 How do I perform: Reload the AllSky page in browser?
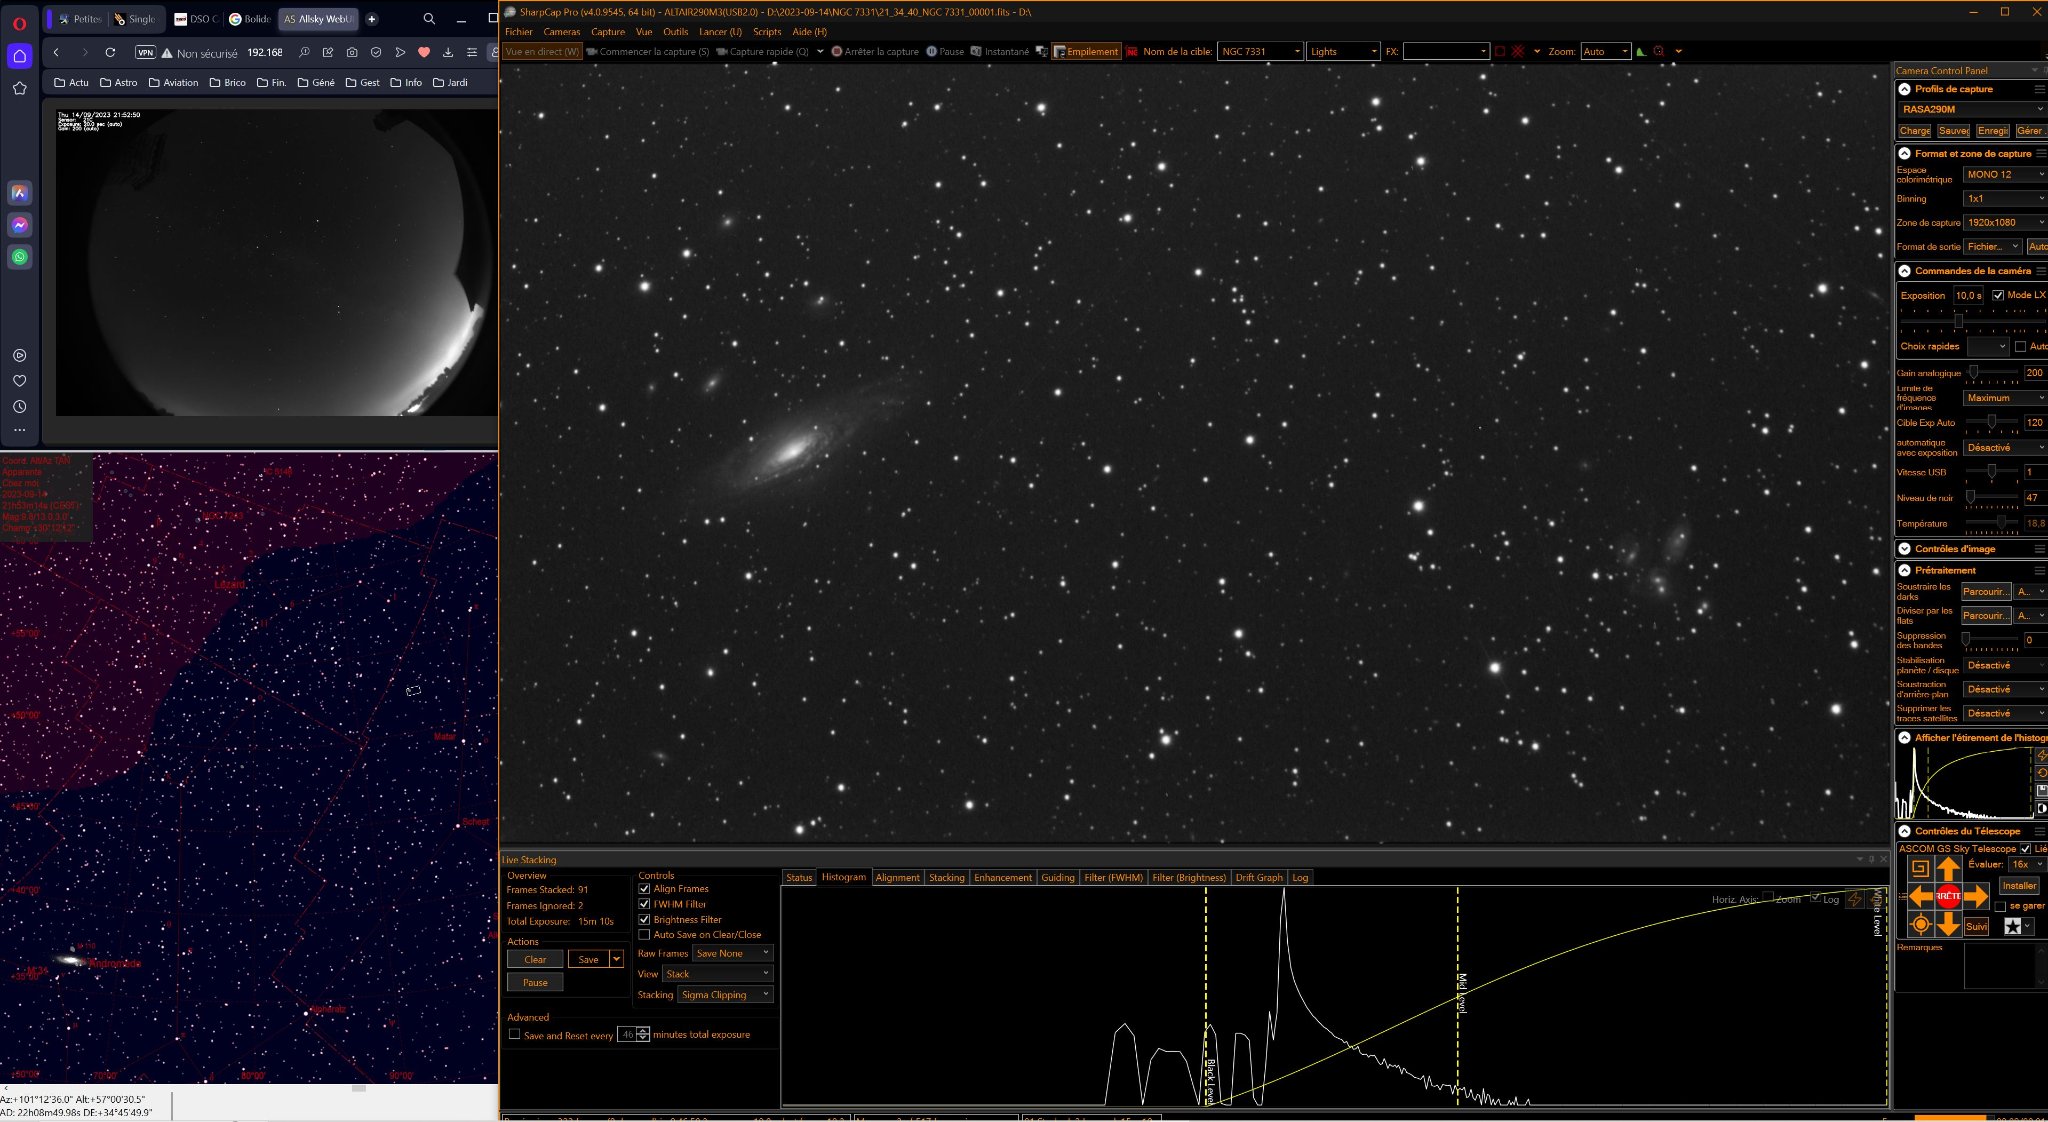(x=110, y=52)
